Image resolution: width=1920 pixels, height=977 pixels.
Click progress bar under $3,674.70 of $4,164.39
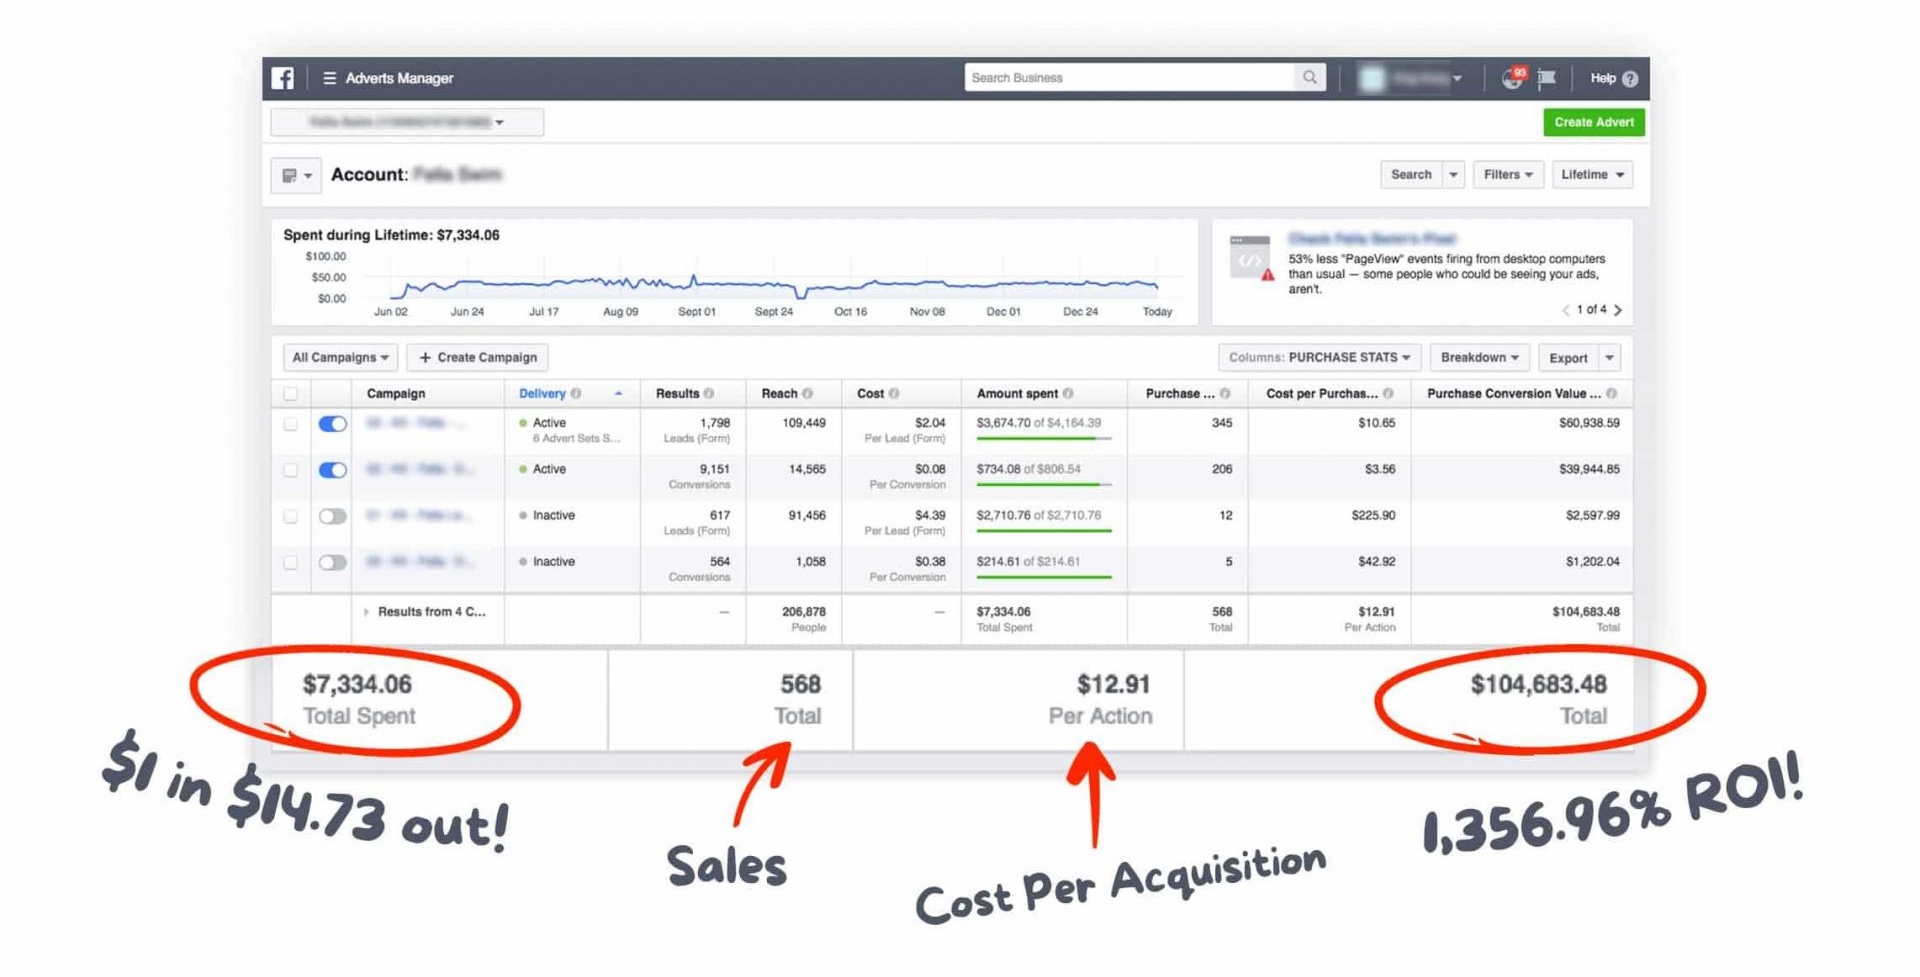(x=1043, y=438)
